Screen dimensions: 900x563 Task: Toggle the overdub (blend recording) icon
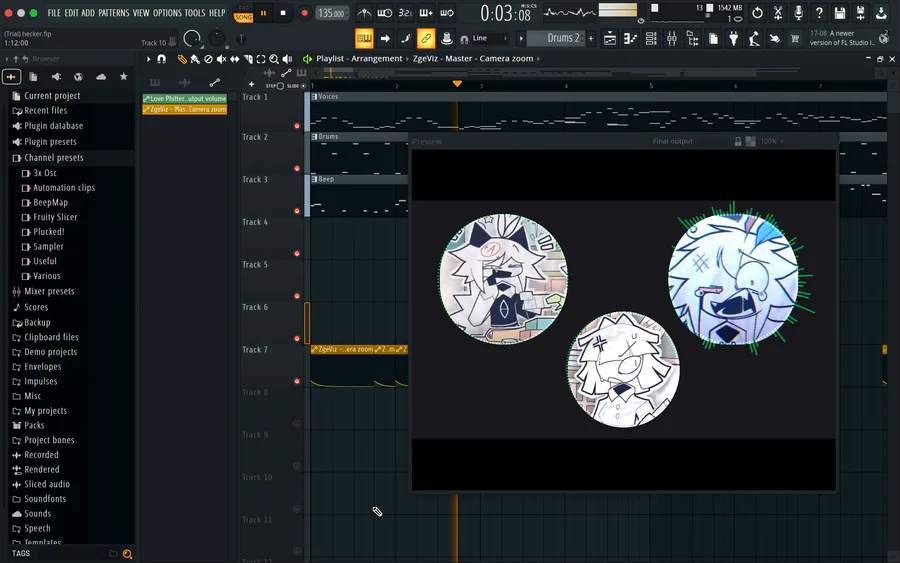tap(426, 13)
